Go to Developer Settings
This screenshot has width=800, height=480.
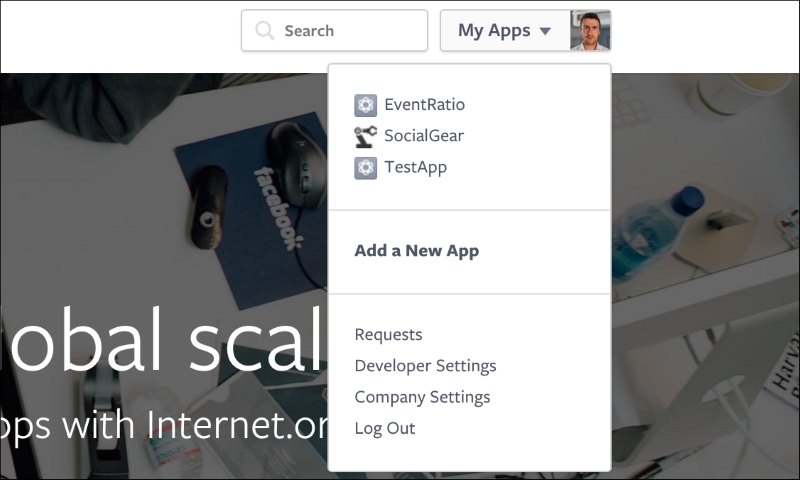tap(426, 366)
